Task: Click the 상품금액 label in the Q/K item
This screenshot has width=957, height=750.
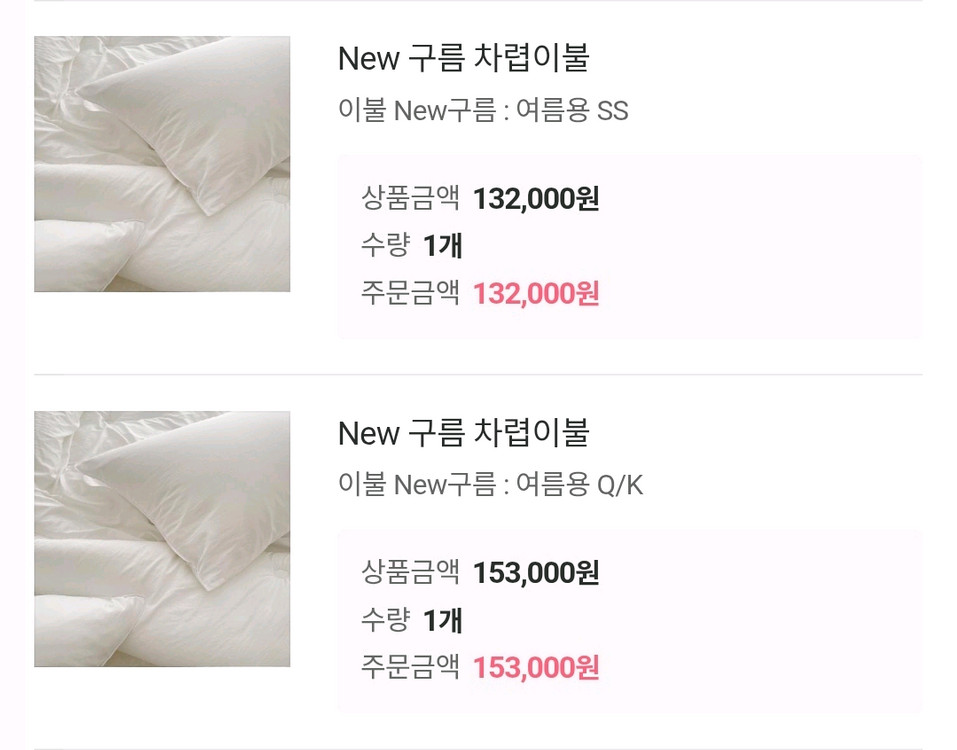Action: tap(410, 573)
